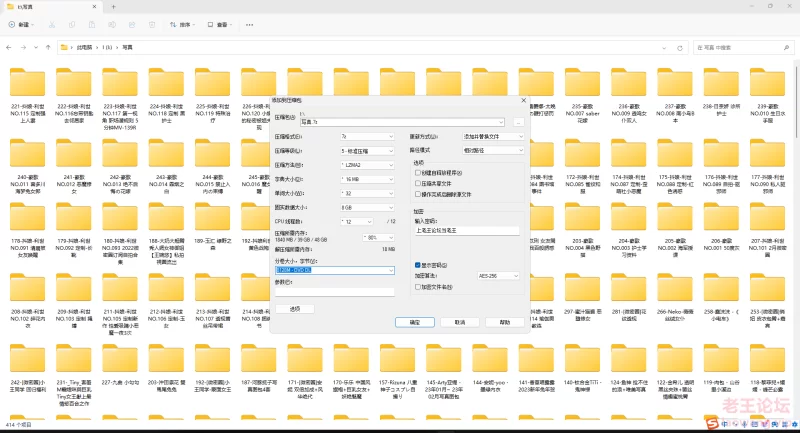Image resolution: width=800 pixels, height=433 pixels.
Task: Go forward with the right arrow
Action: tap(23, 47)
